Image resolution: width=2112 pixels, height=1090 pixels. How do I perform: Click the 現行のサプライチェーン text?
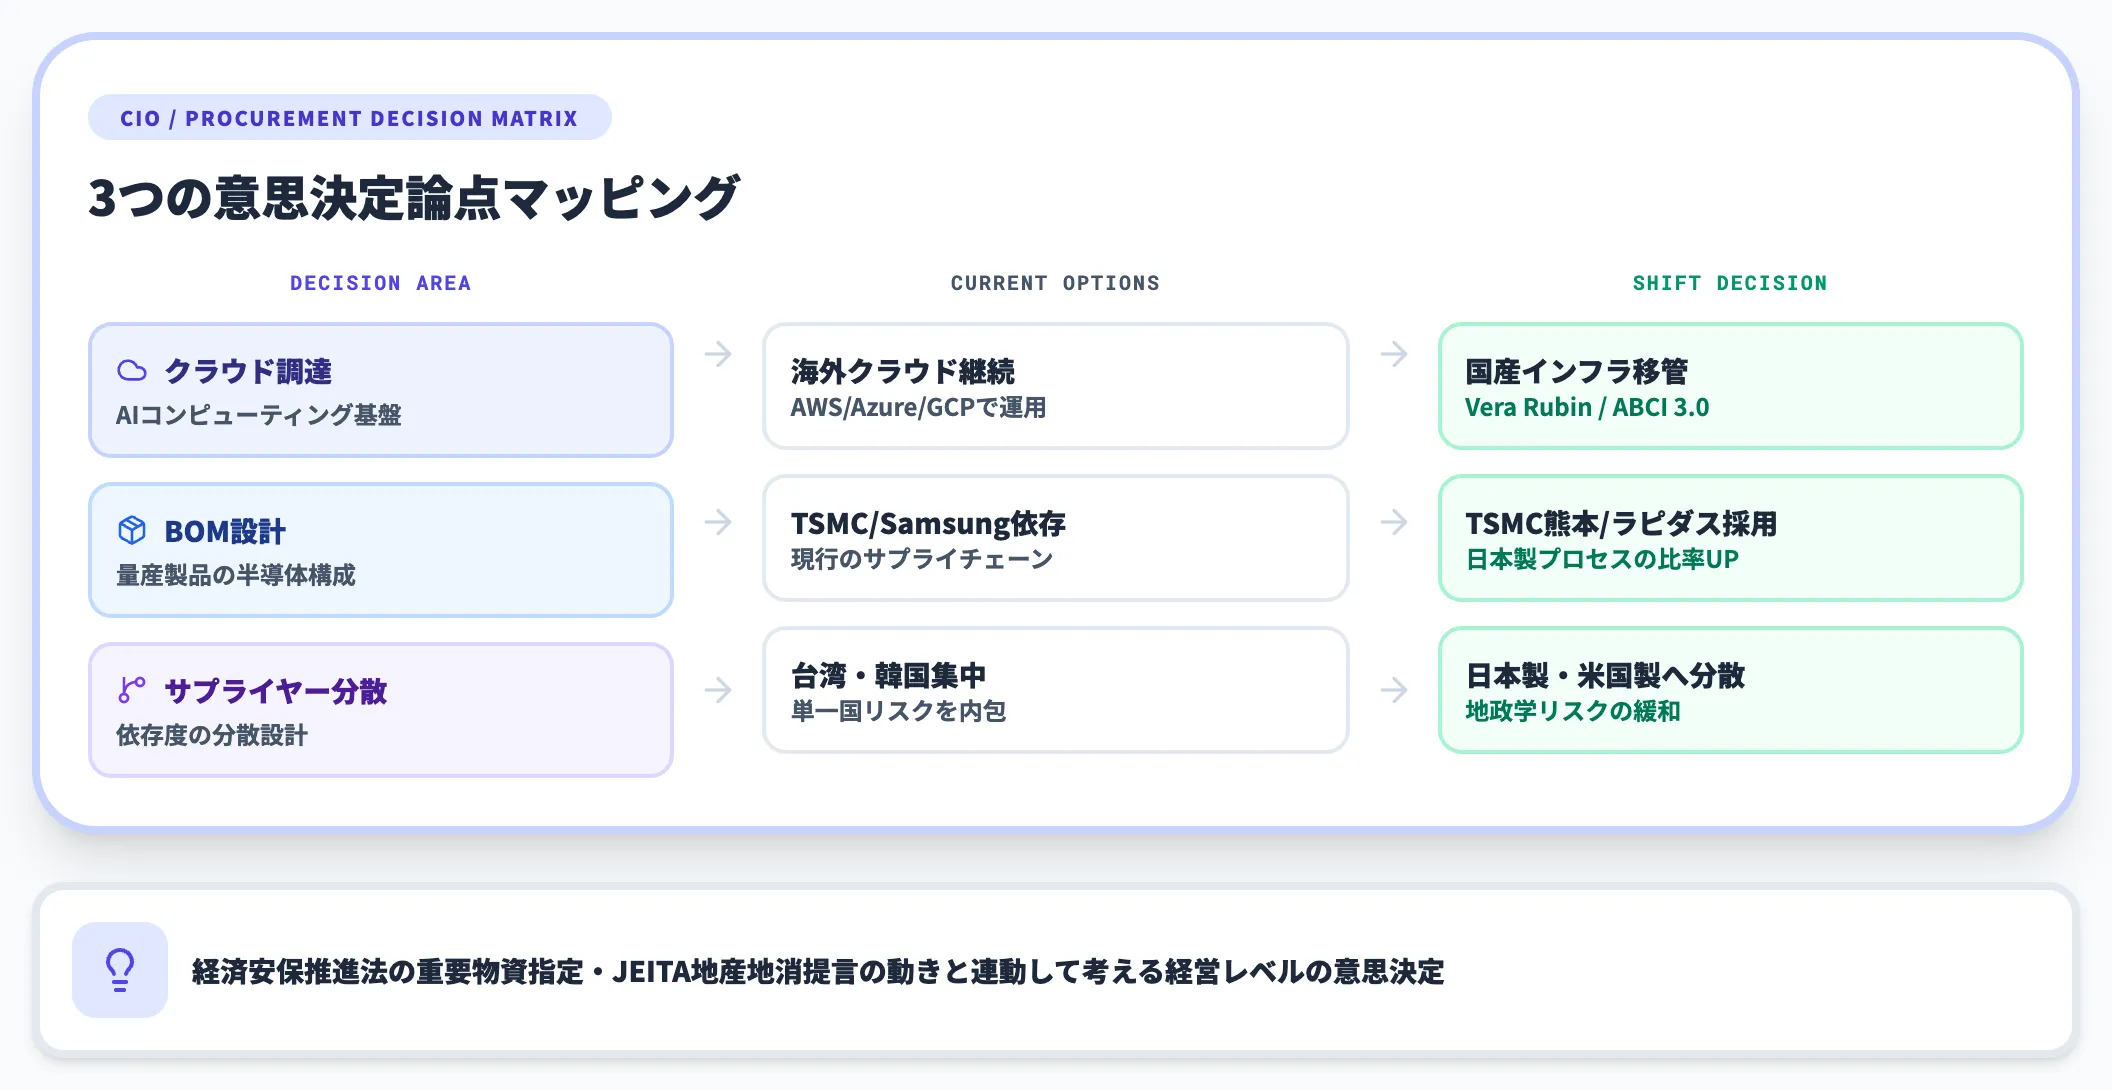tap(922, 559)
